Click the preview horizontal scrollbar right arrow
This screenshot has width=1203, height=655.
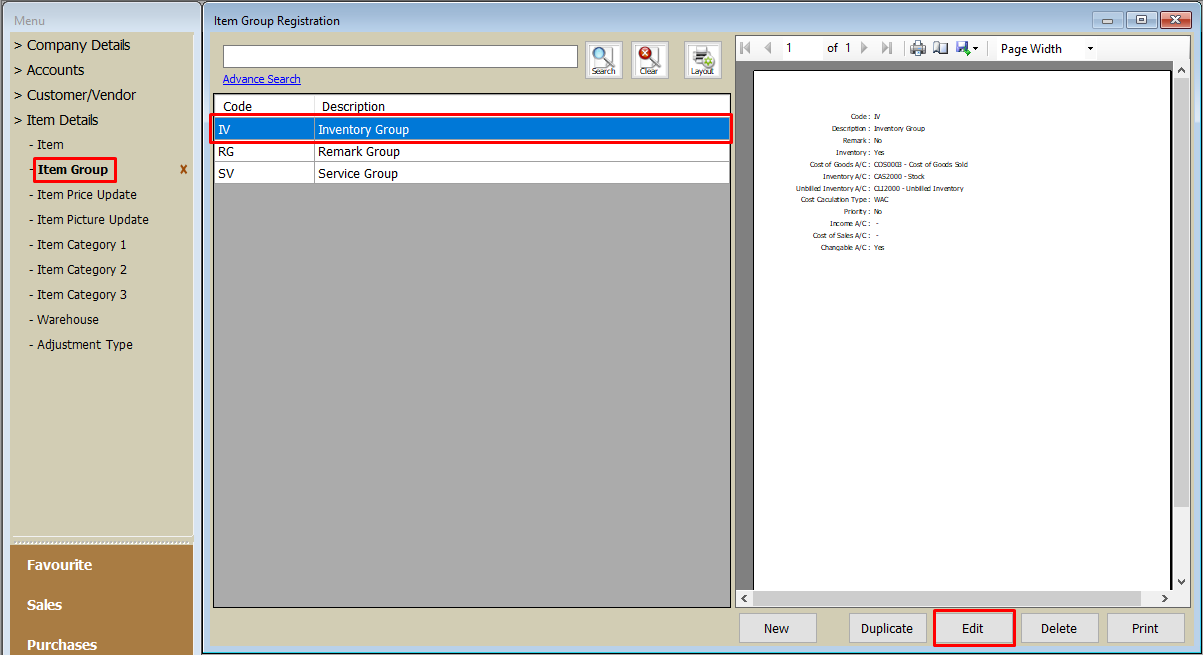1167,598
